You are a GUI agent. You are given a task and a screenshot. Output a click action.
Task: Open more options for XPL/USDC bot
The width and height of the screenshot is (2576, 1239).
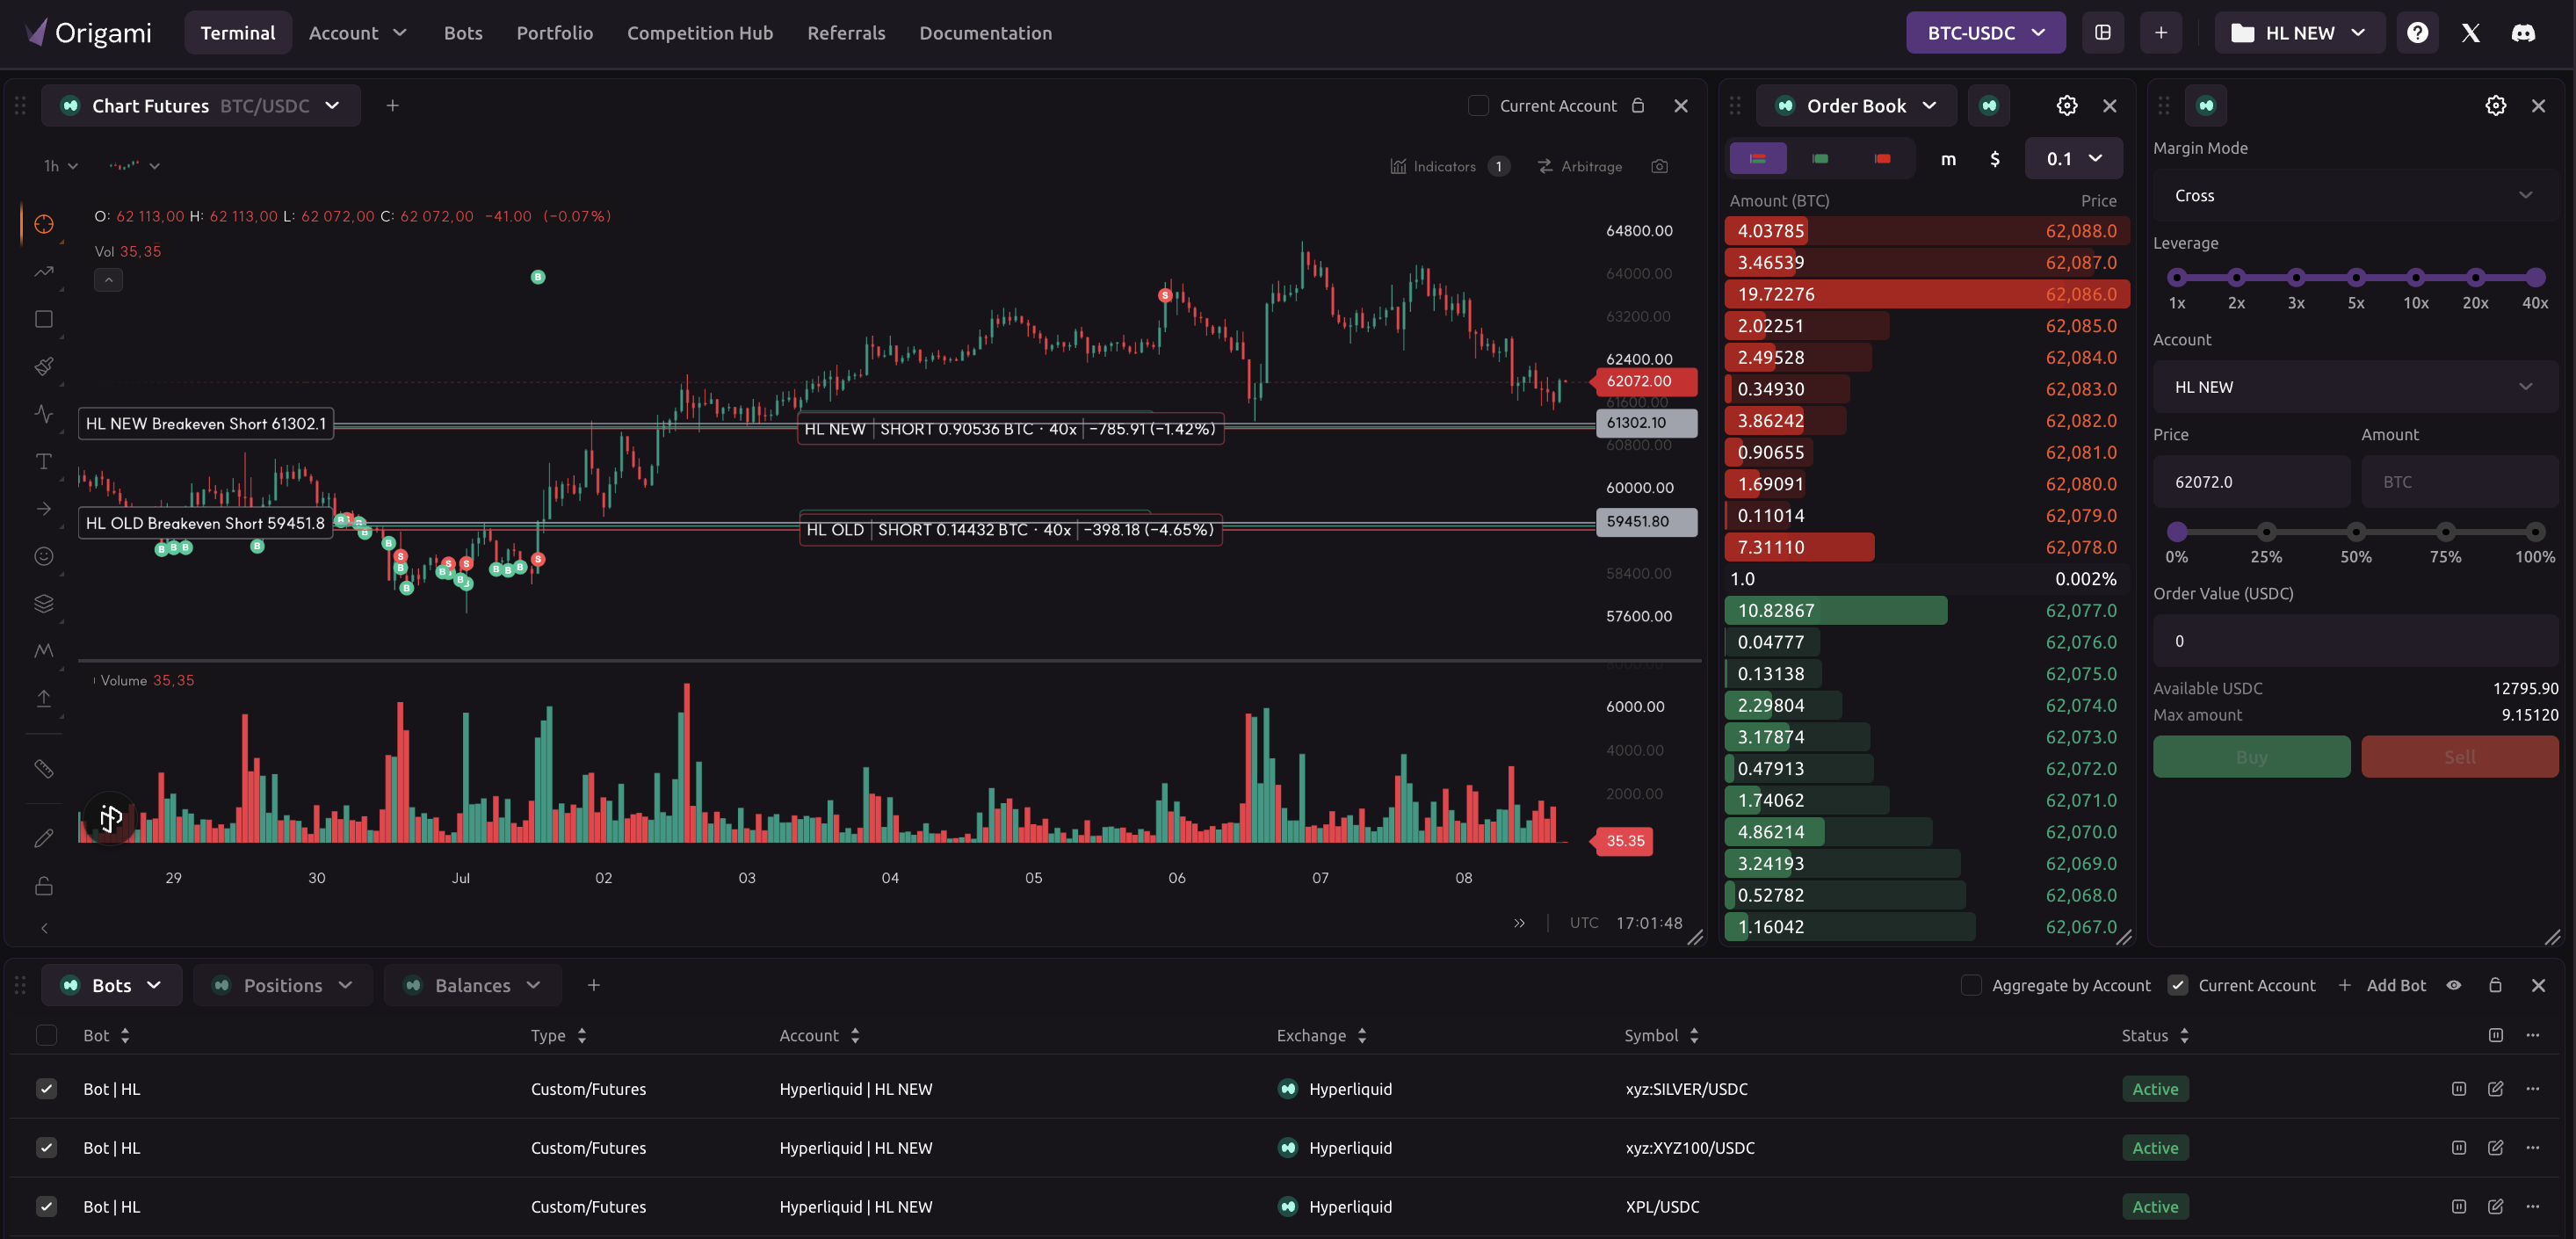coord(2533,1207)
